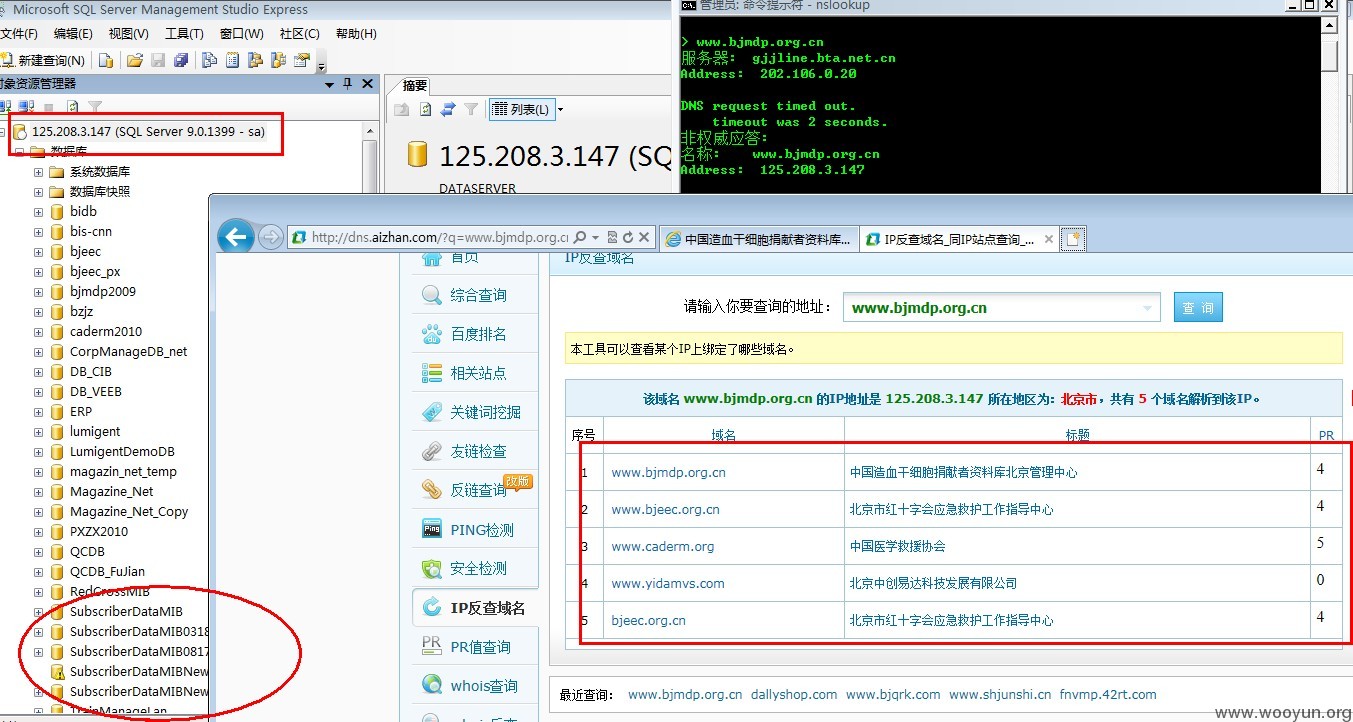Click the 查询 query button

tap(1198, 308)
